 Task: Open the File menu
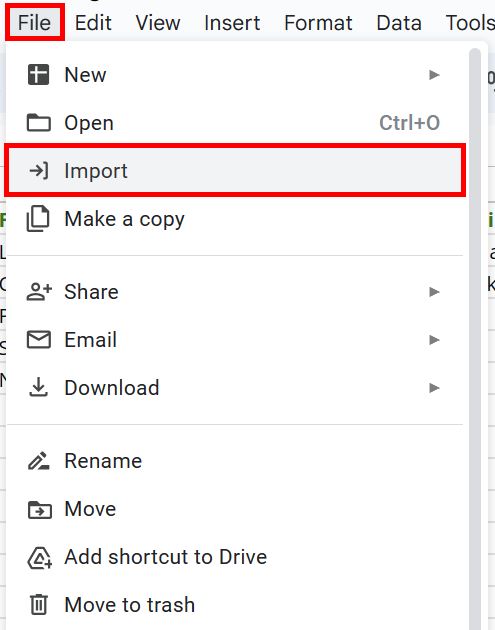click(x=35, y=22)
